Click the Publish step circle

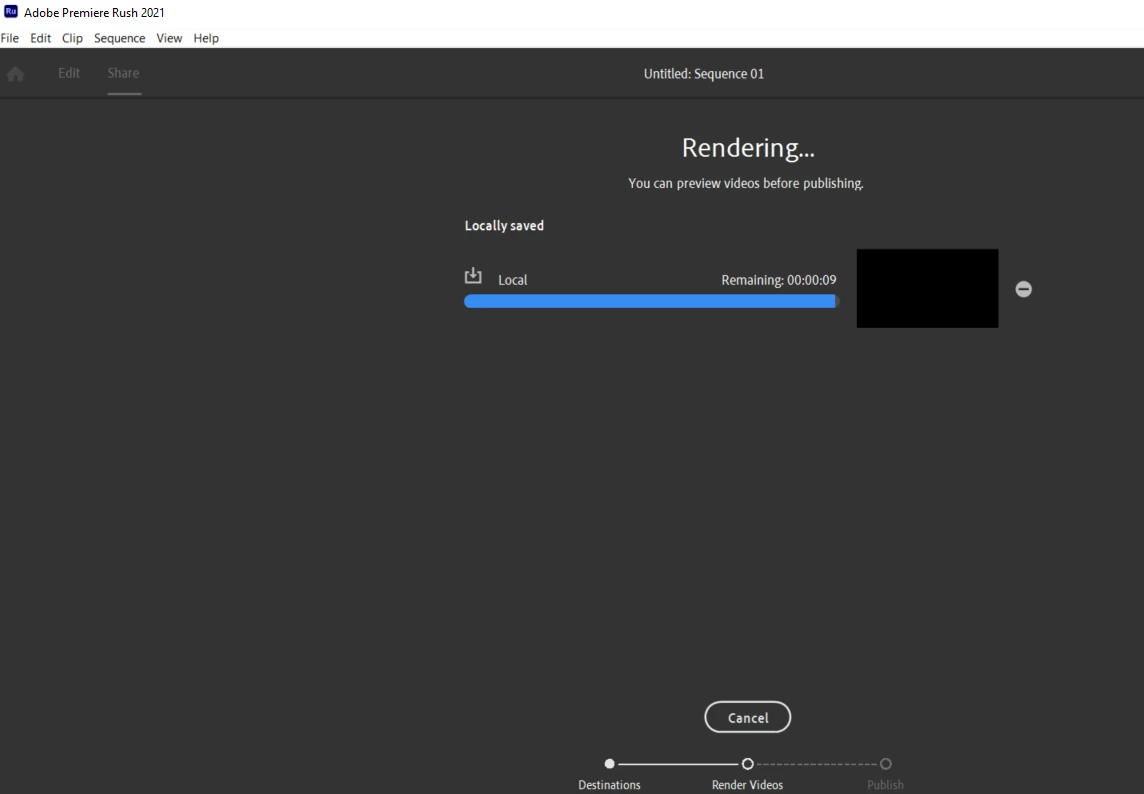(885, 763)
